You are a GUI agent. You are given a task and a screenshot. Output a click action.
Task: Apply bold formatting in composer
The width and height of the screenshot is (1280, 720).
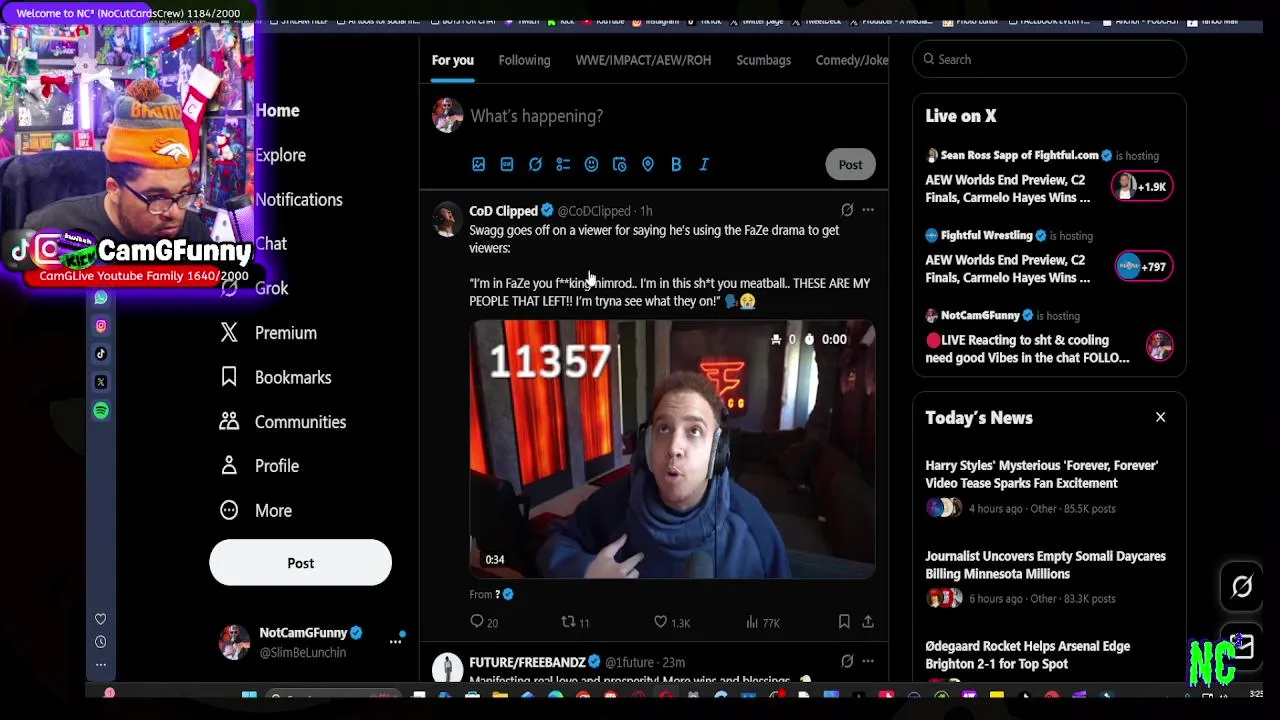(676, 164)
